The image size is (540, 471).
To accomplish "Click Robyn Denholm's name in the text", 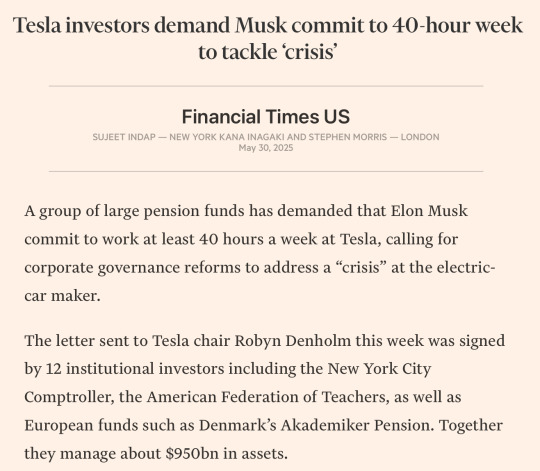I will (293, 341).
